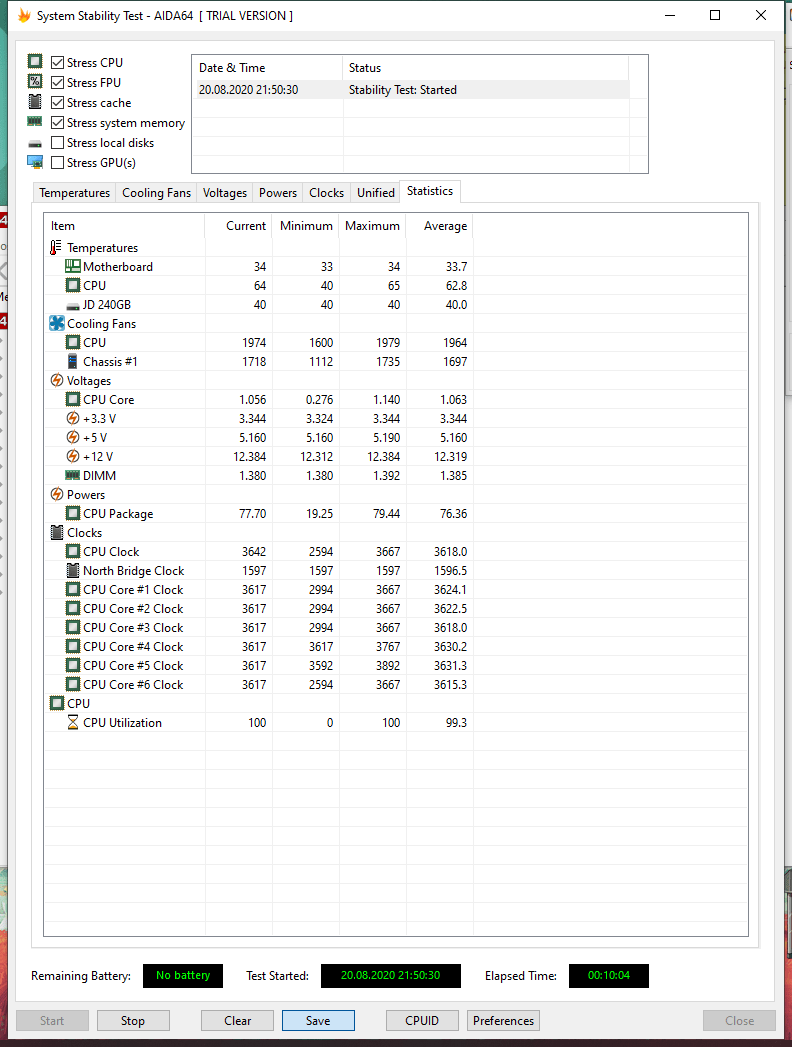Open Preferences dialog
792x1047 pixels.
pos(504,1021)
